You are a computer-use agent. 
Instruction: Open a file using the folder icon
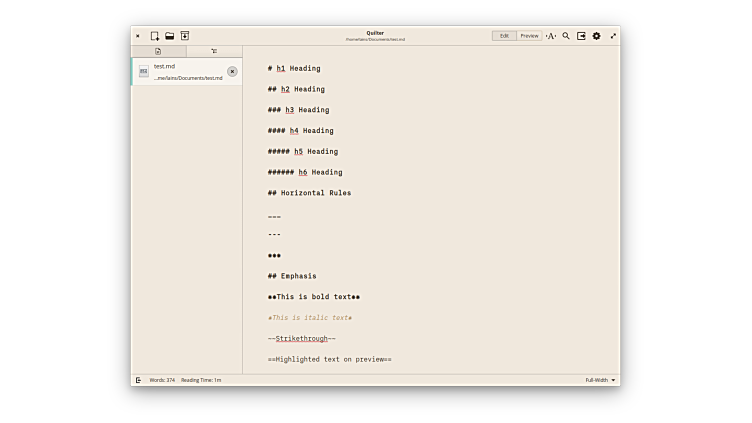(170, 36)
